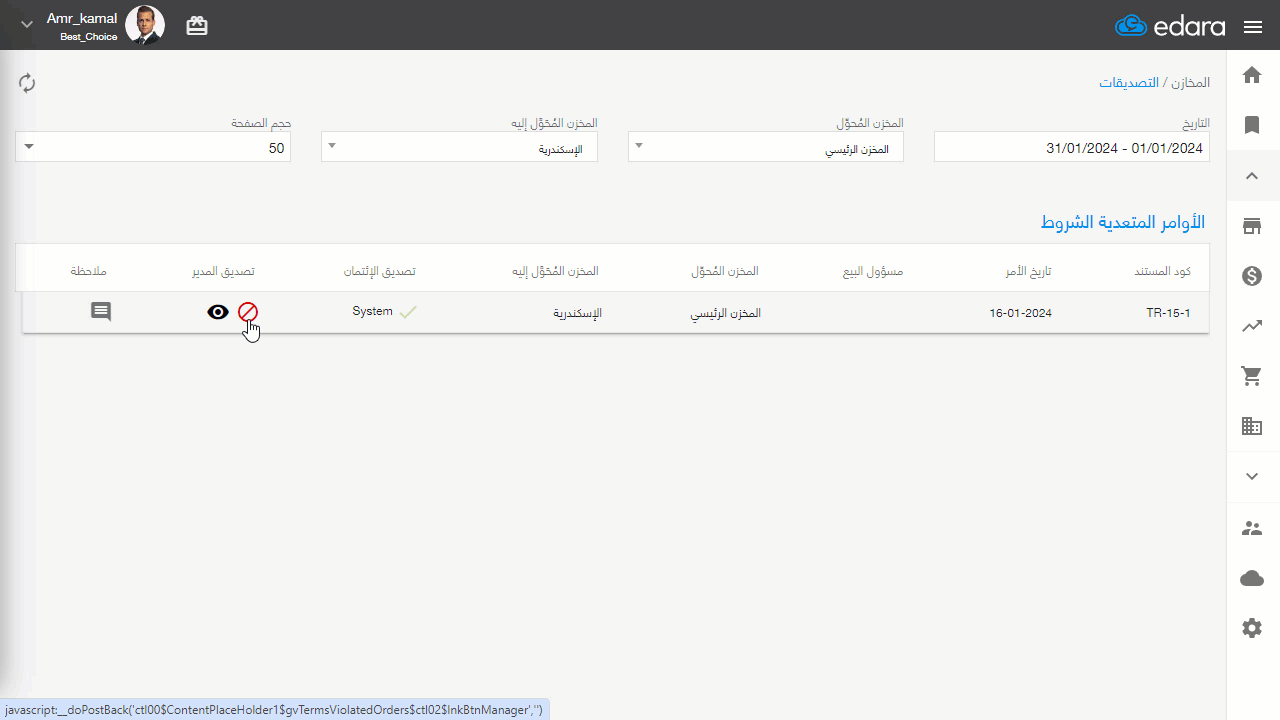
Task: Click the التصديقات breadcrumb link
Action: [1129, 82]
